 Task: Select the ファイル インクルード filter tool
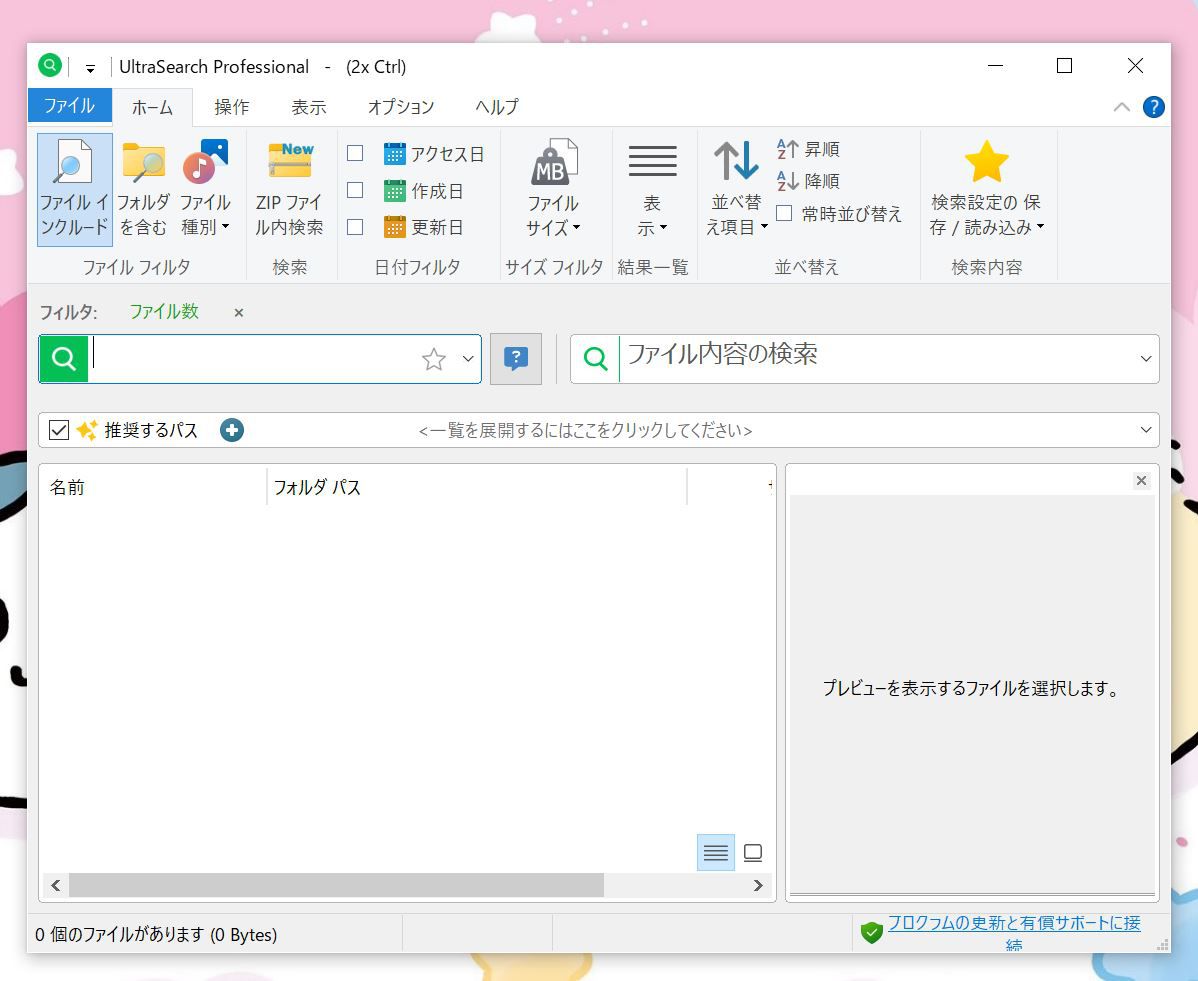[74, 190]
